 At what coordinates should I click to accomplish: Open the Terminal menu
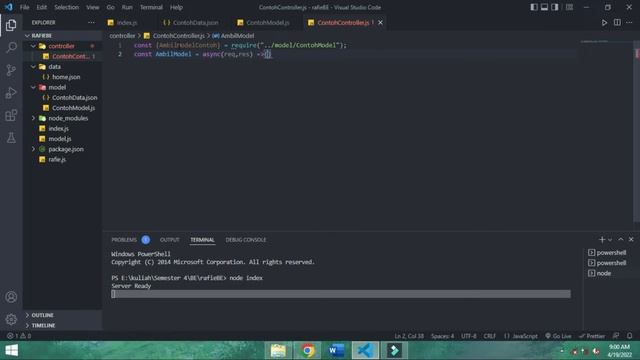point(151,7)
